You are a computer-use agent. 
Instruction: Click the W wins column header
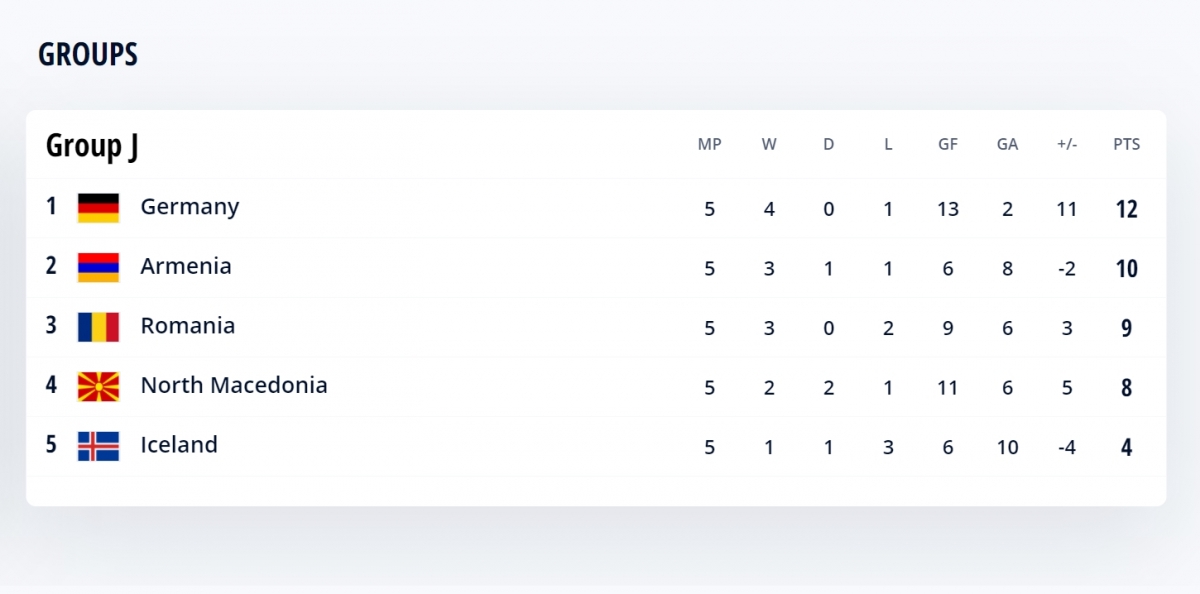(x=769, y=144)
